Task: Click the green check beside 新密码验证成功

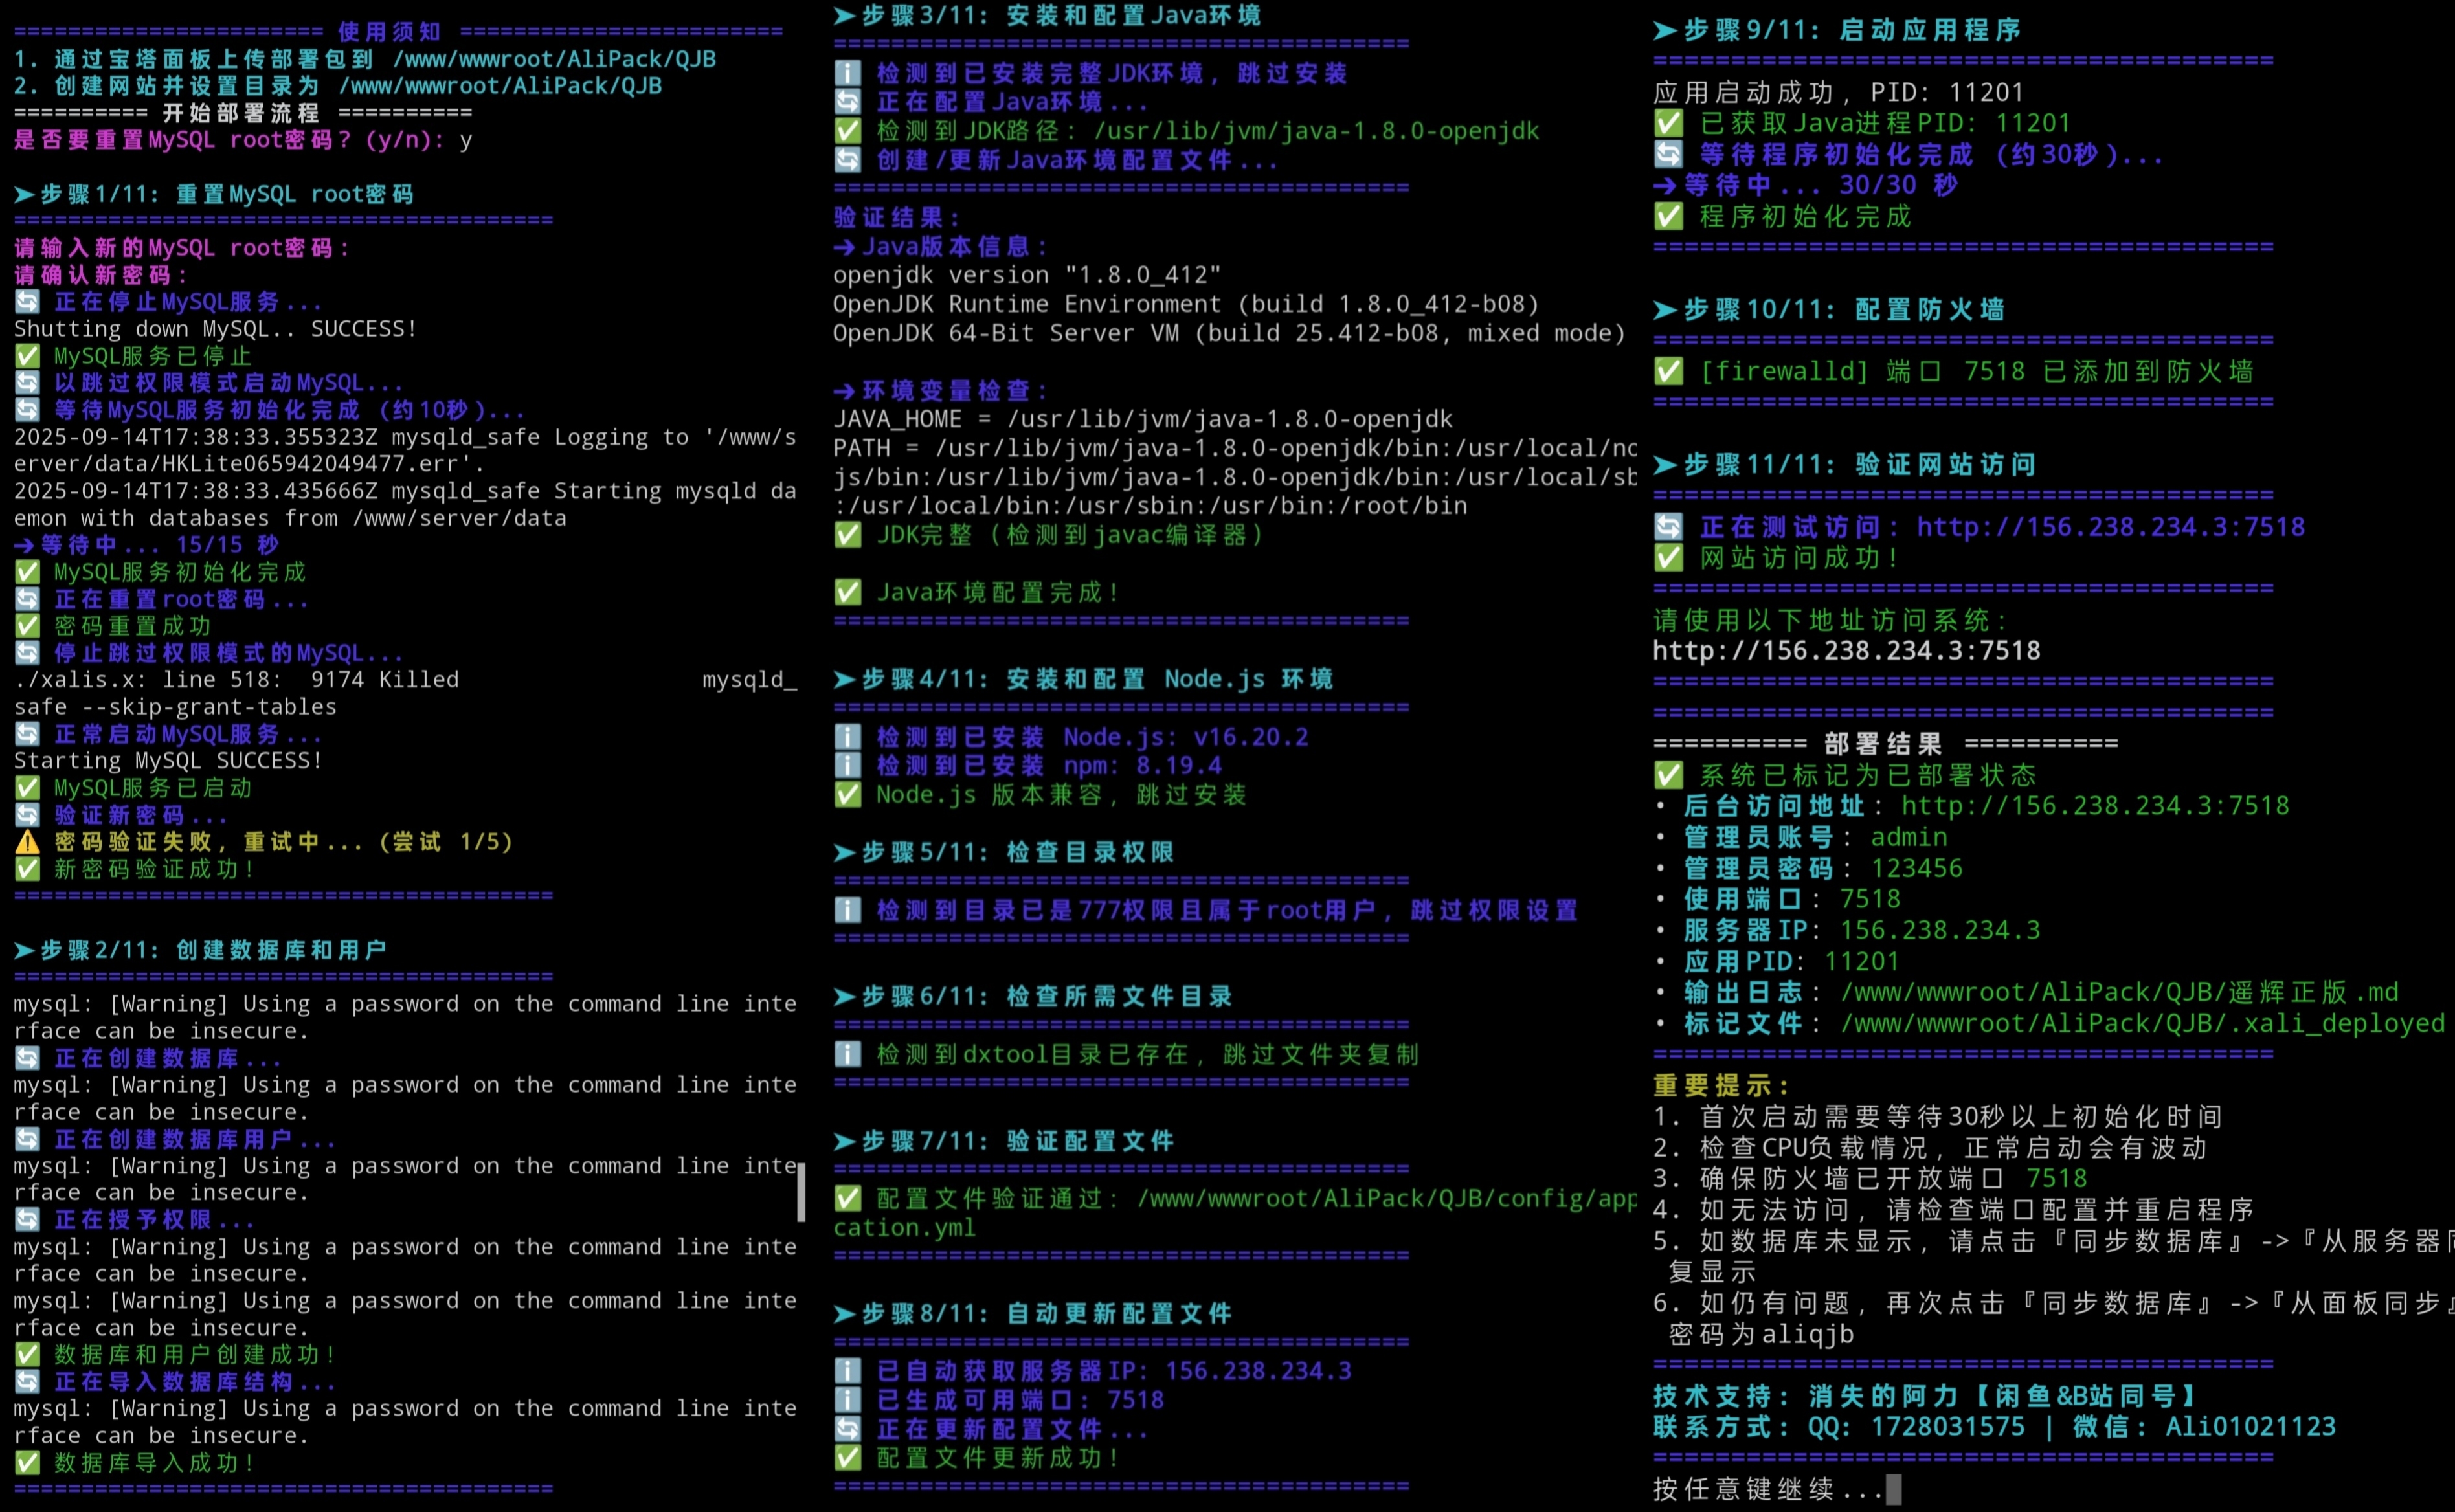Action: tap(27, 869)
